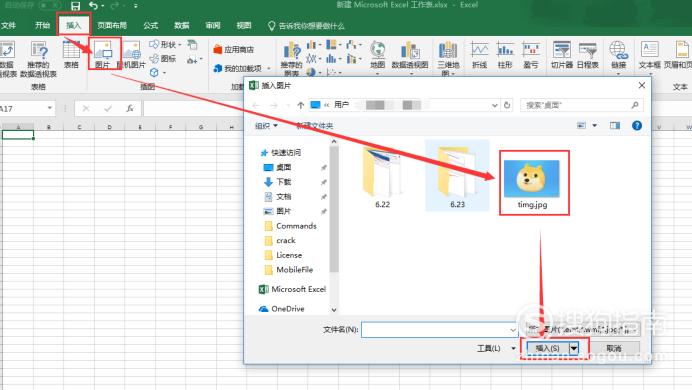Select Desktop (桌面) in navigation pane
692x390 pixels.
point(278,167)
